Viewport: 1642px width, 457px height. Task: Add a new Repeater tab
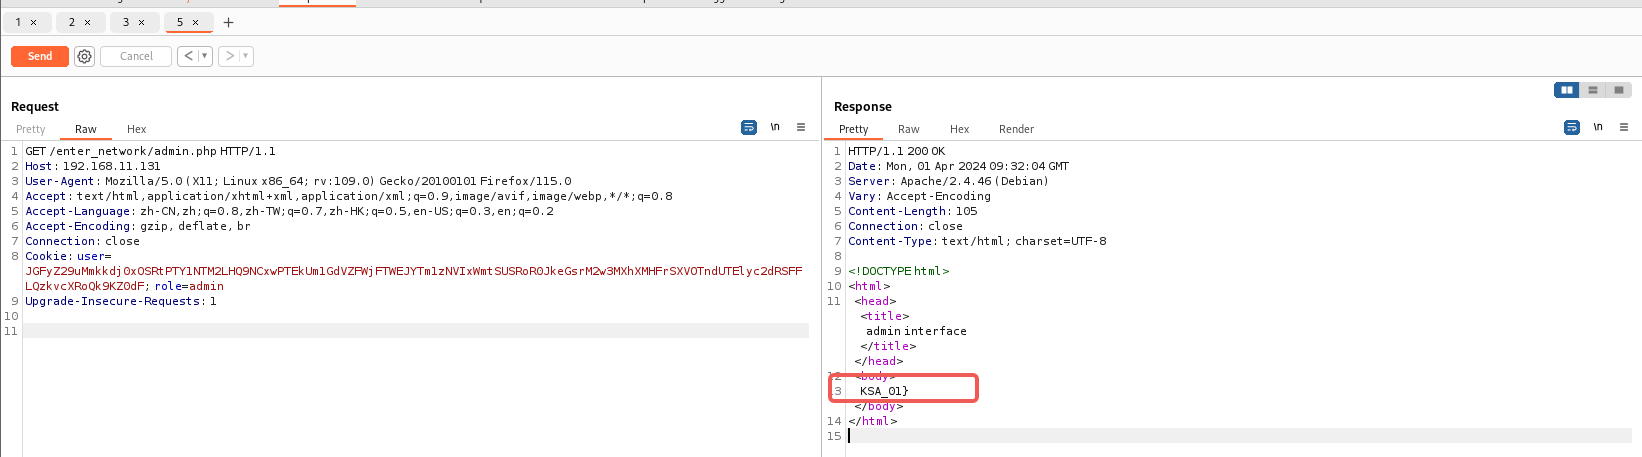[228, 22]
